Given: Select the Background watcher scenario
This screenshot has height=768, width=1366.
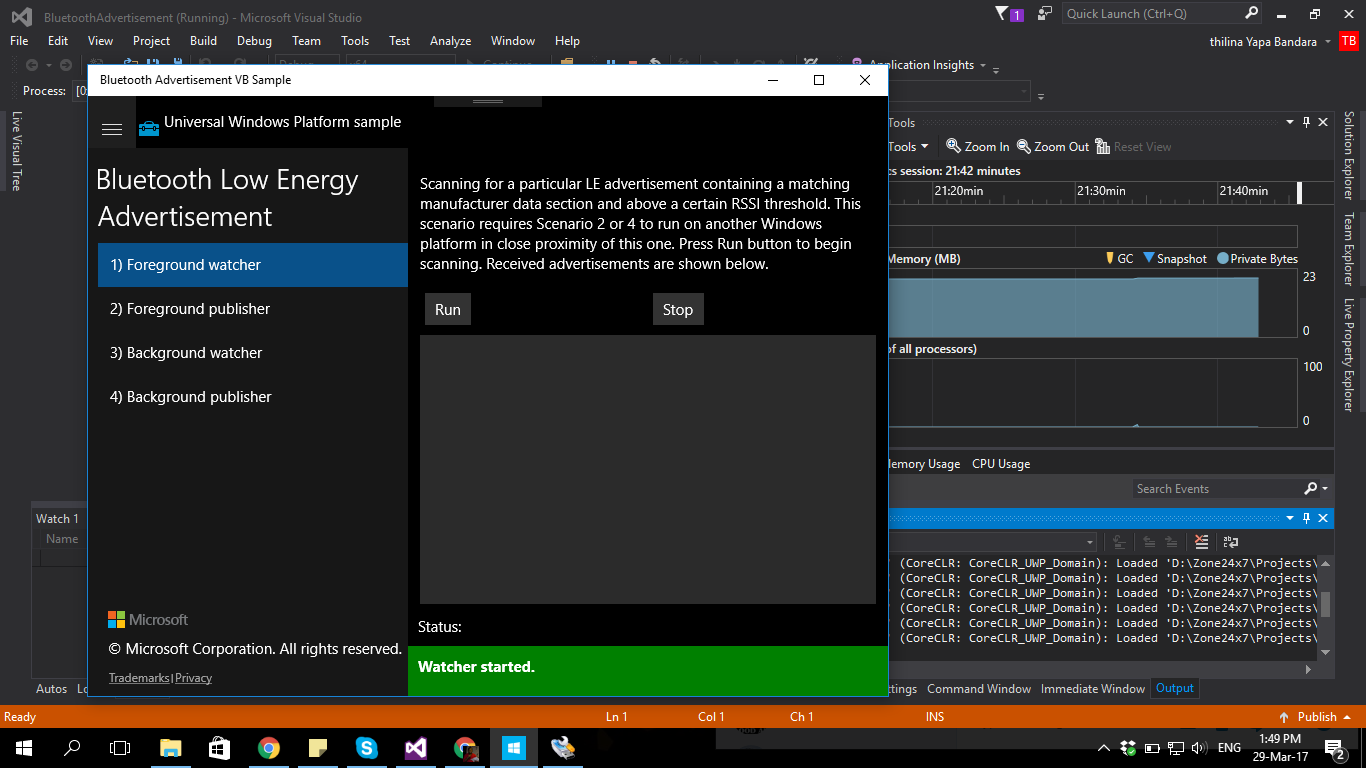Looking at the screenshot, I should 253,353.
